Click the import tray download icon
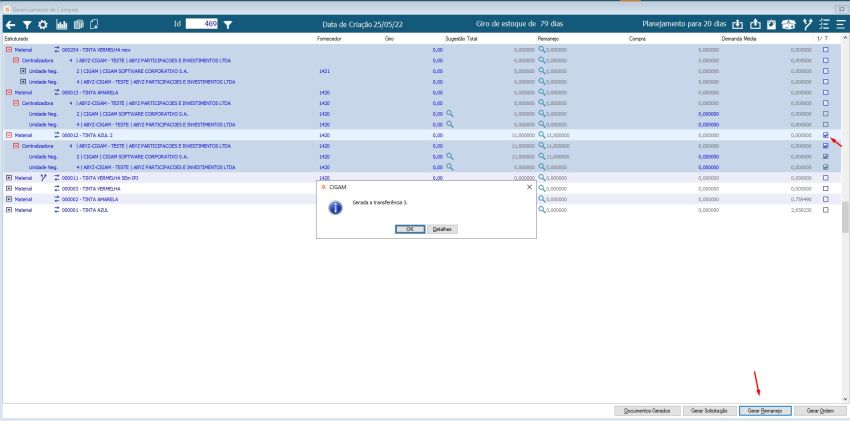This screenshot has height=421, width=850. (x=737, y=24)
